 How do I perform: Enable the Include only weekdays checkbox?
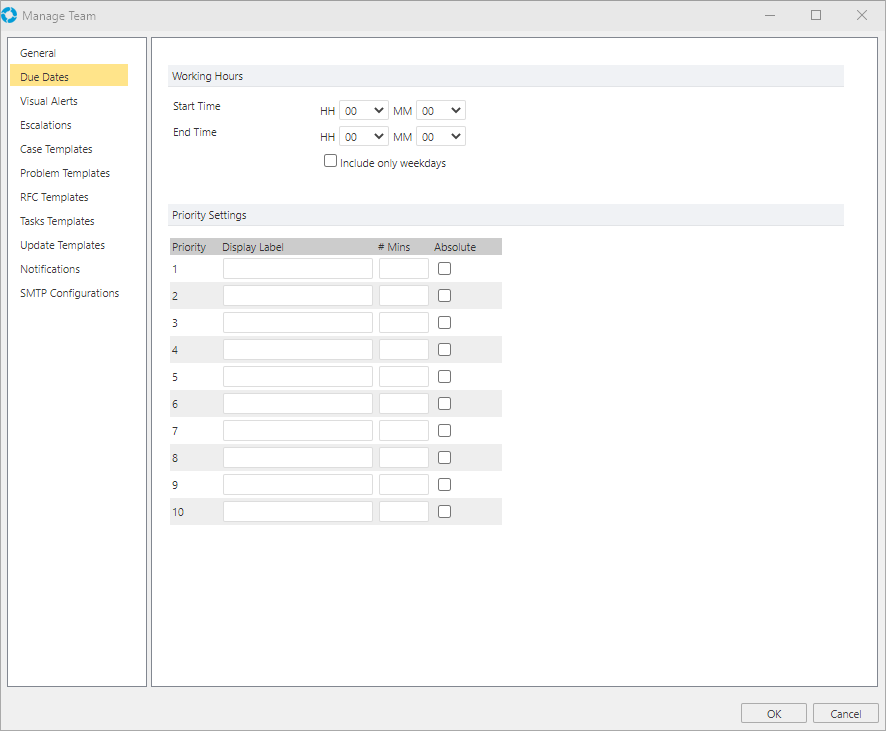[331, 161]
